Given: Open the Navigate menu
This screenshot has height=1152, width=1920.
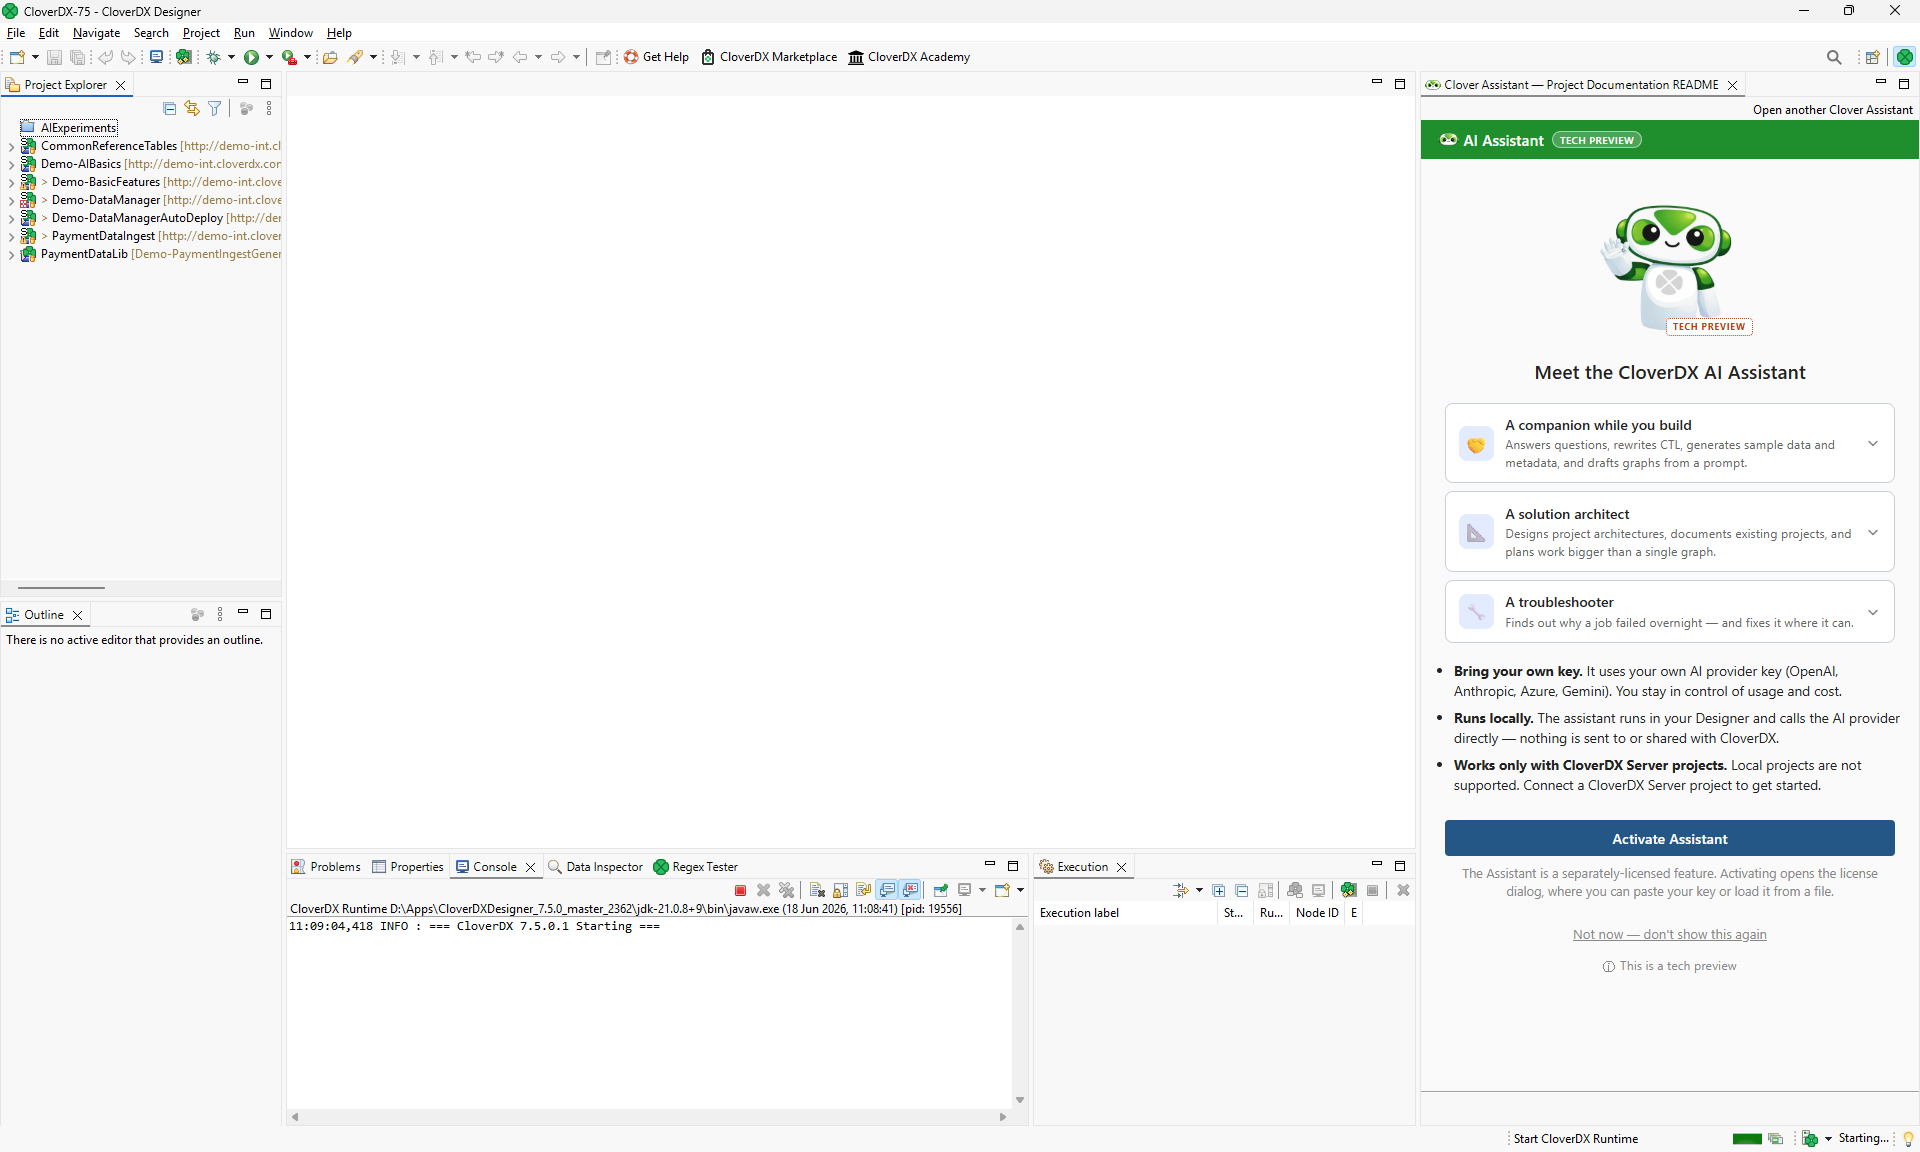Looking at the screenshot, I should coord(96,33).
